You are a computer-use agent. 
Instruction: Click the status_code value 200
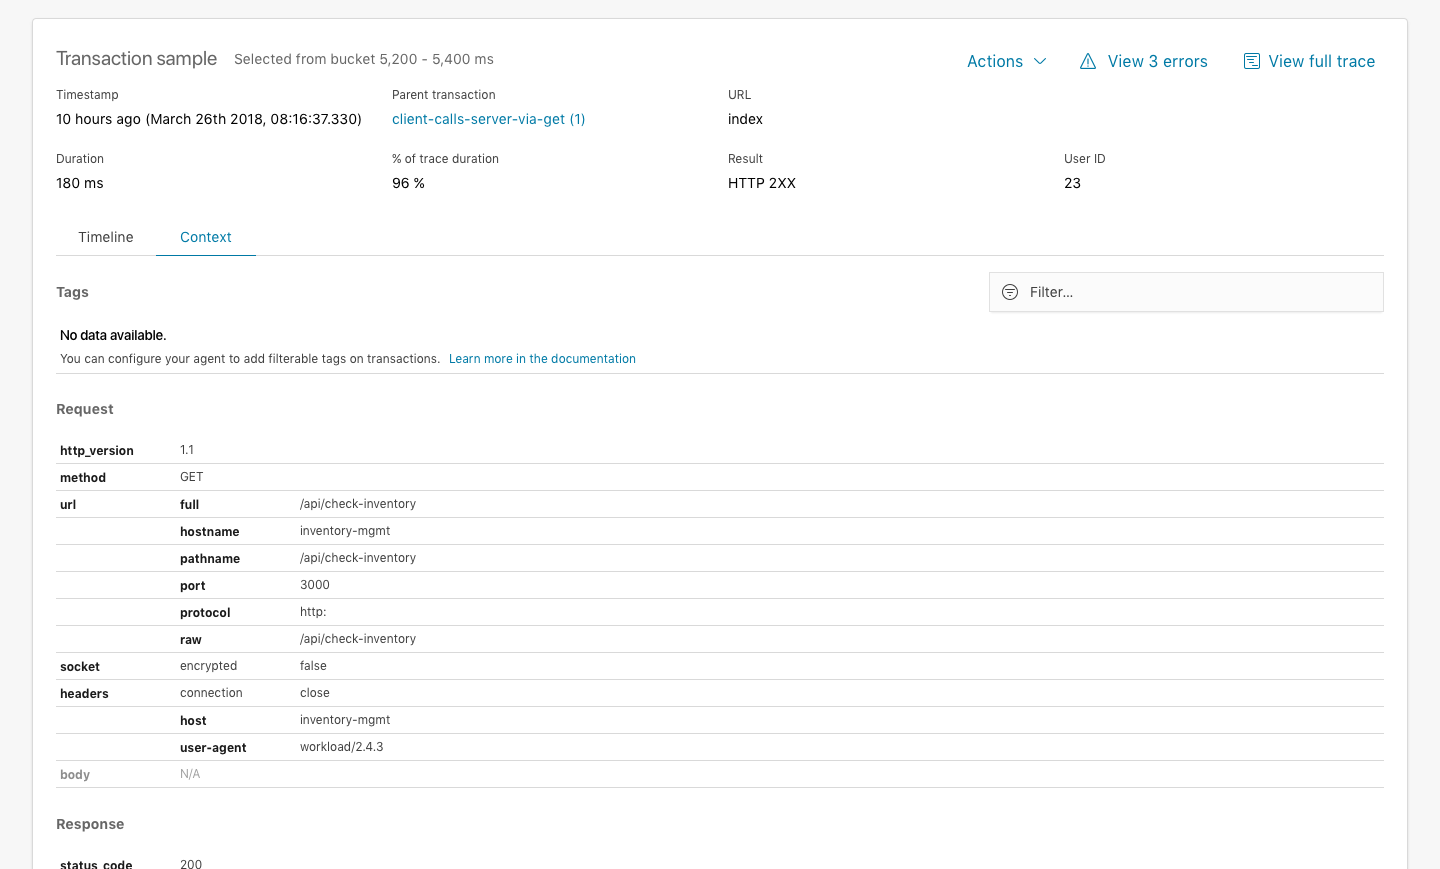190,863
